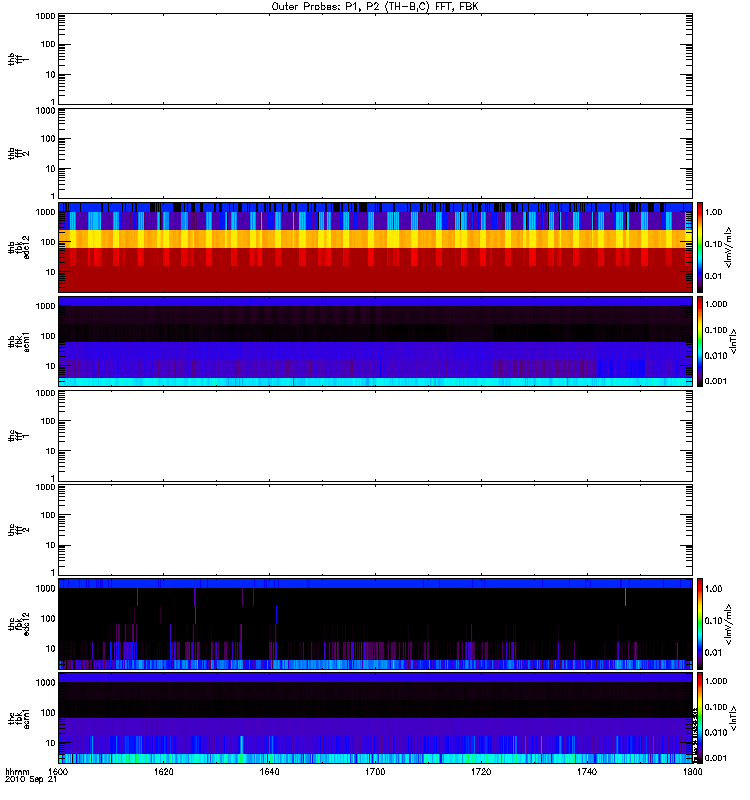Click the 'thc fff 1' y-axis title

tap(18, 436)
